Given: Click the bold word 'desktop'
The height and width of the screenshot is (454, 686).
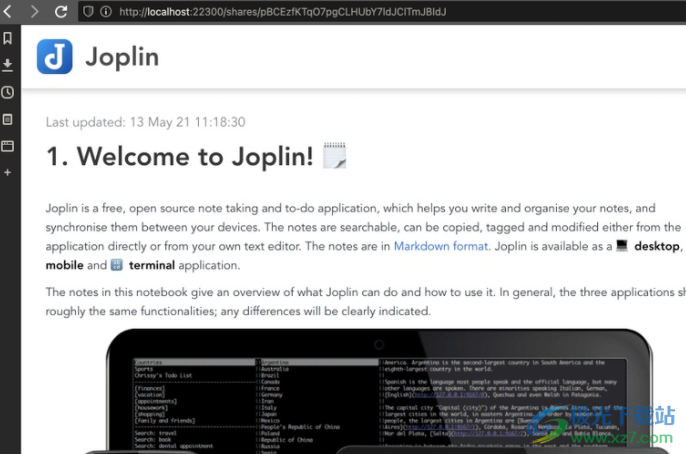Looking at the screenshot, I should pos(657,246).
